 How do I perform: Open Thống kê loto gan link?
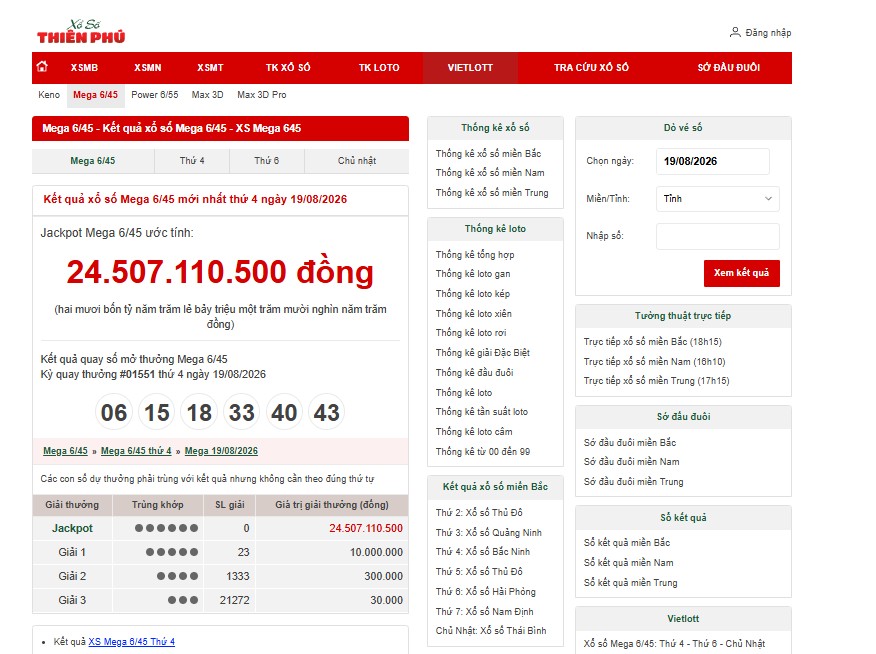[473, 274]
